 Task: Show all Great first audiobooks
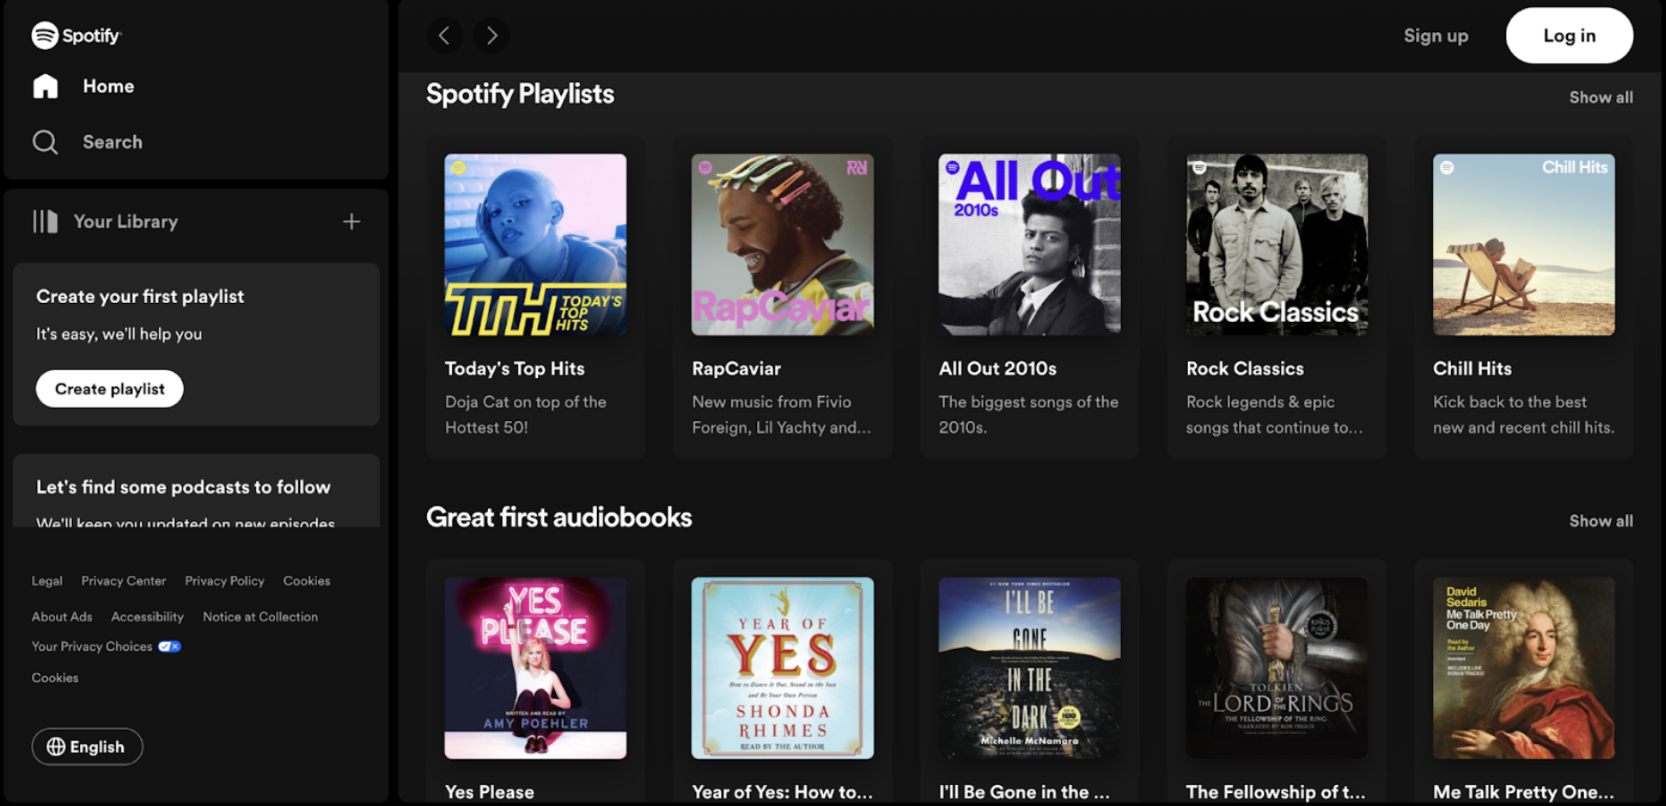[1601, 521]
